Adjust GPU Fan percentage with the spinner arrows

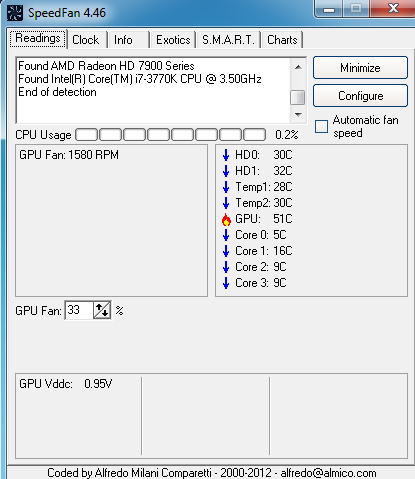[x=102, y=311]
